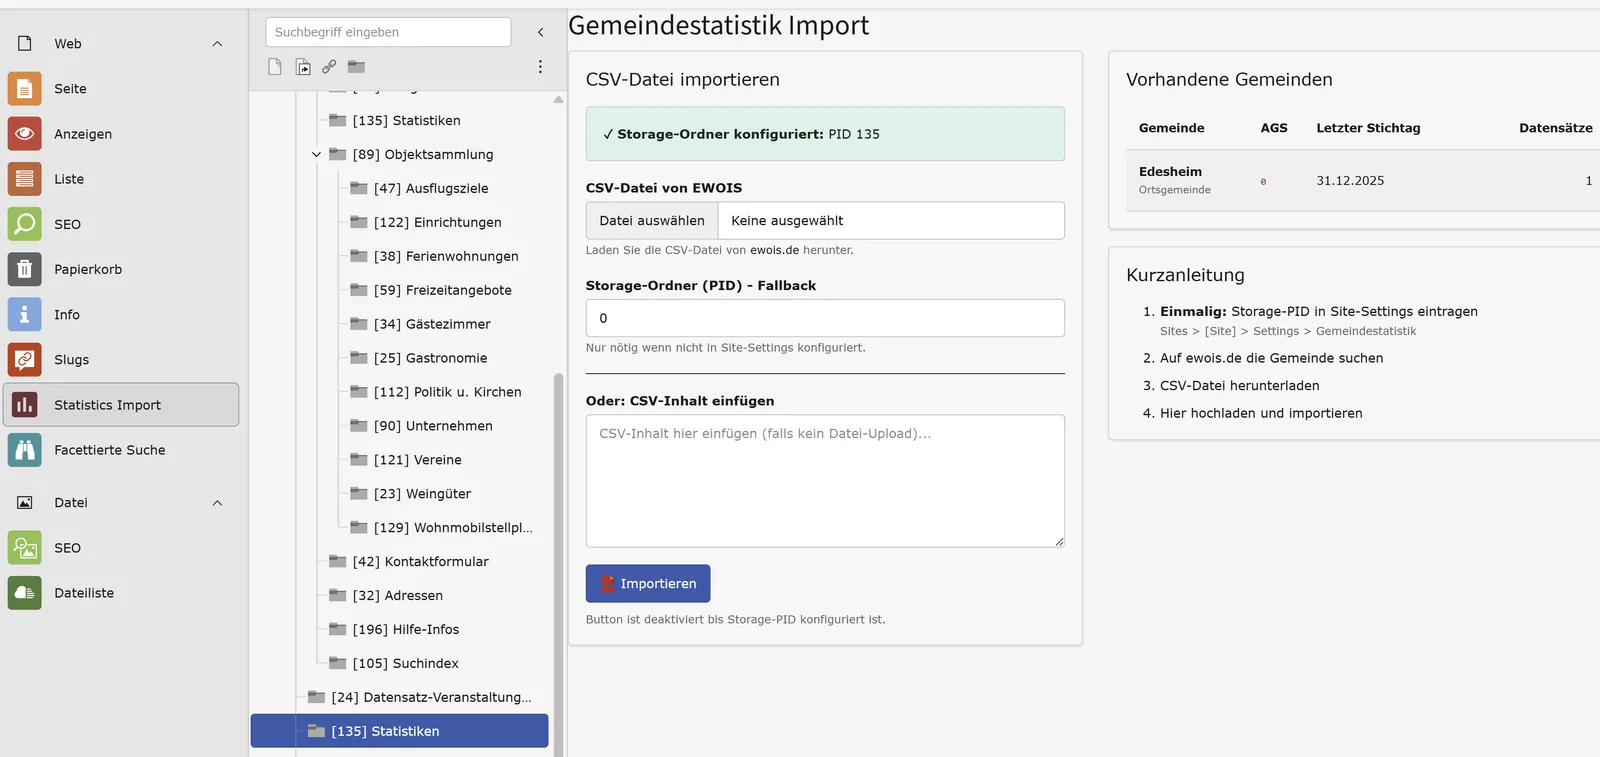
Task: Collapse the [89] Objektsammlung tree node
Action: tap(316, 154)
